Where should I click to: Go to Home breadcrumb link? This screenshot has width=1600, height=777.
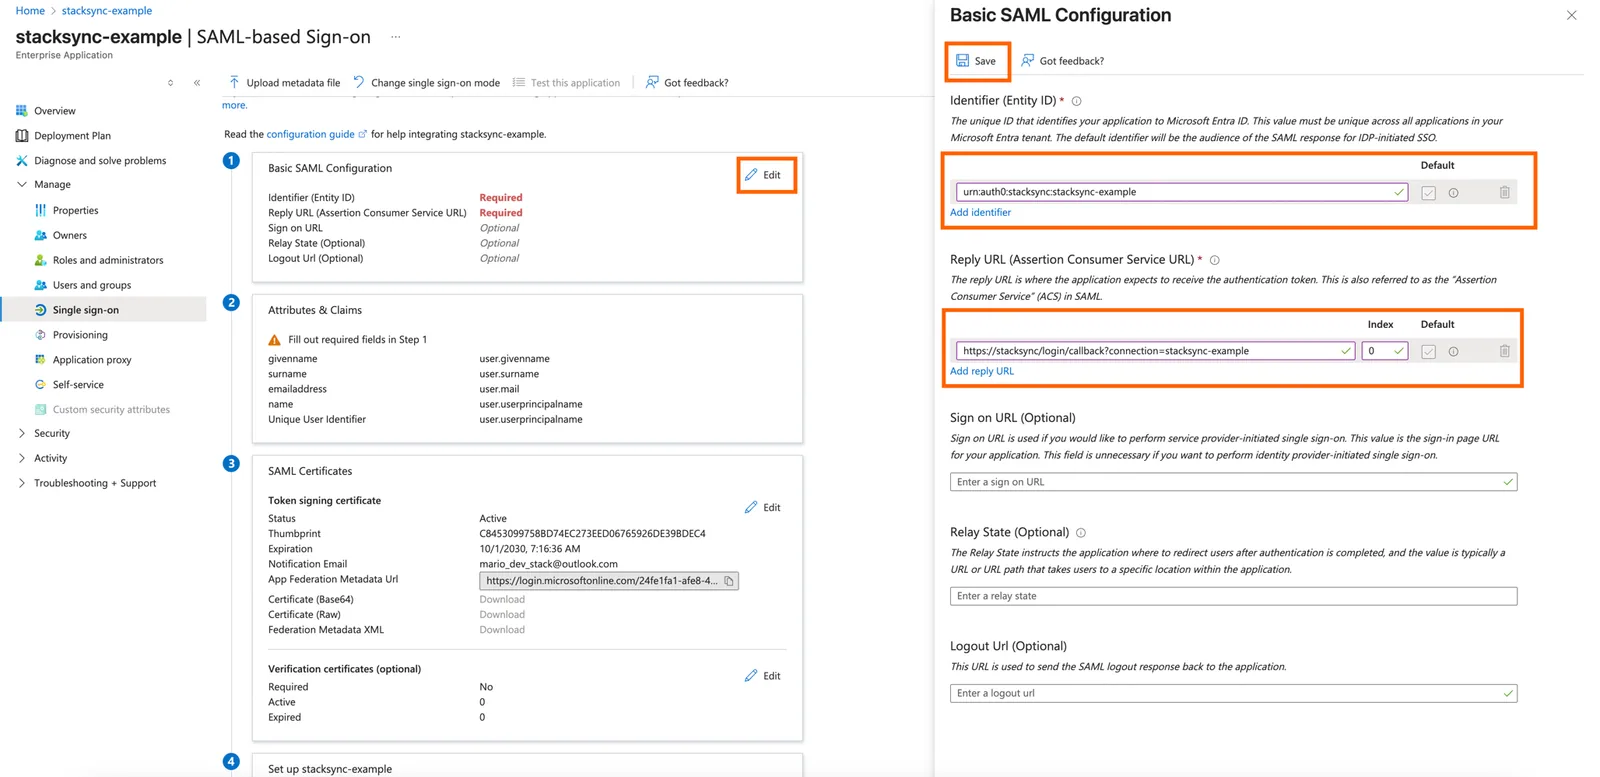[30, 11]
